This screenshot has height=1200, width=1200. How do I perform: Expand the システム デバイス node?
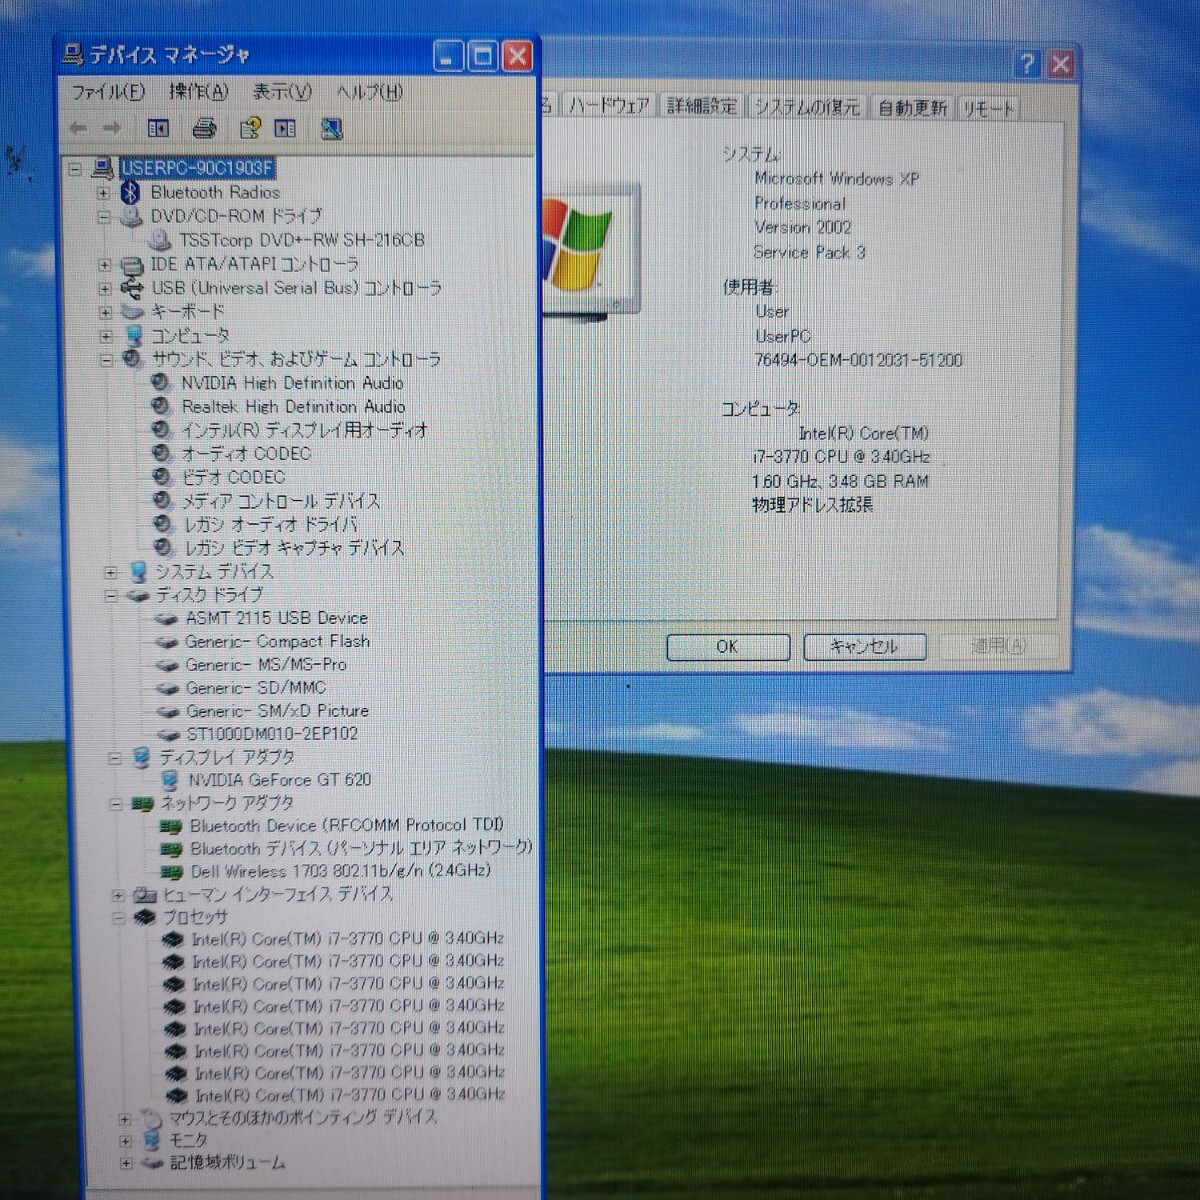[x=110, y=572]
